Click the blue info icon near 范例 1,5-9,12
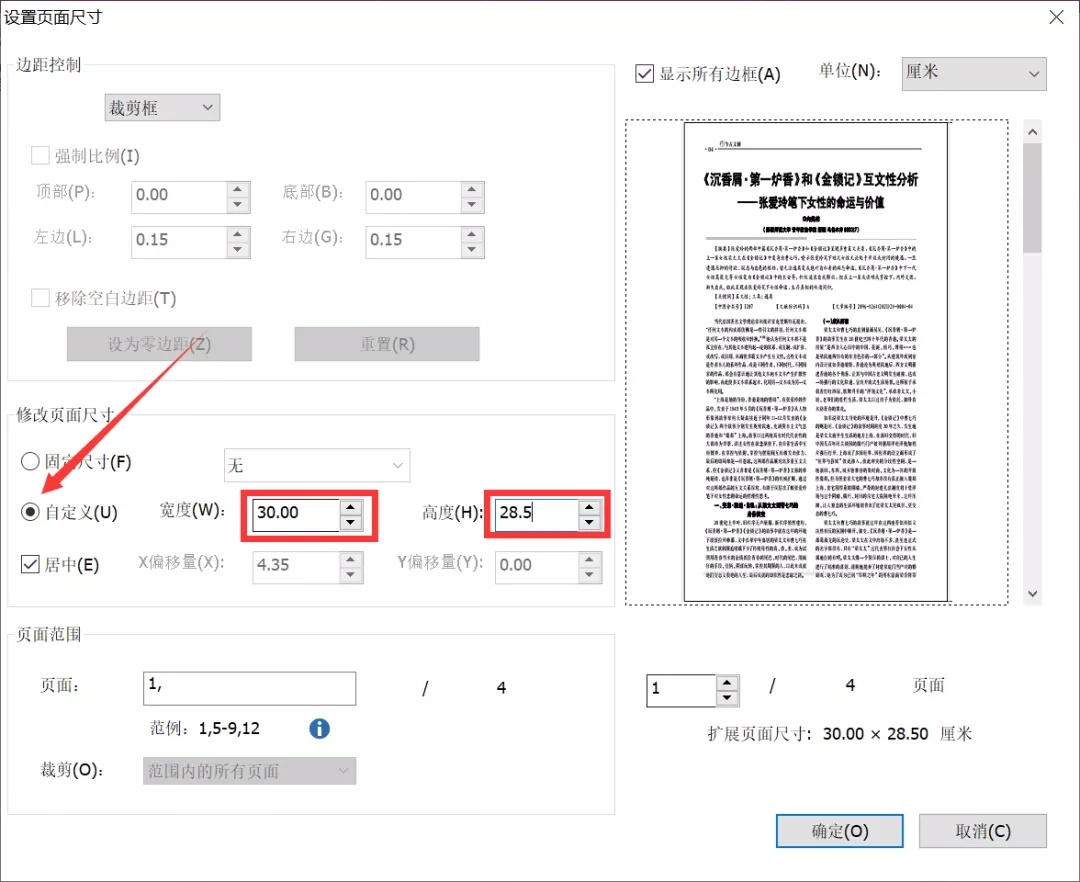The image size is (1080, 882). click(x=319, y=728)
